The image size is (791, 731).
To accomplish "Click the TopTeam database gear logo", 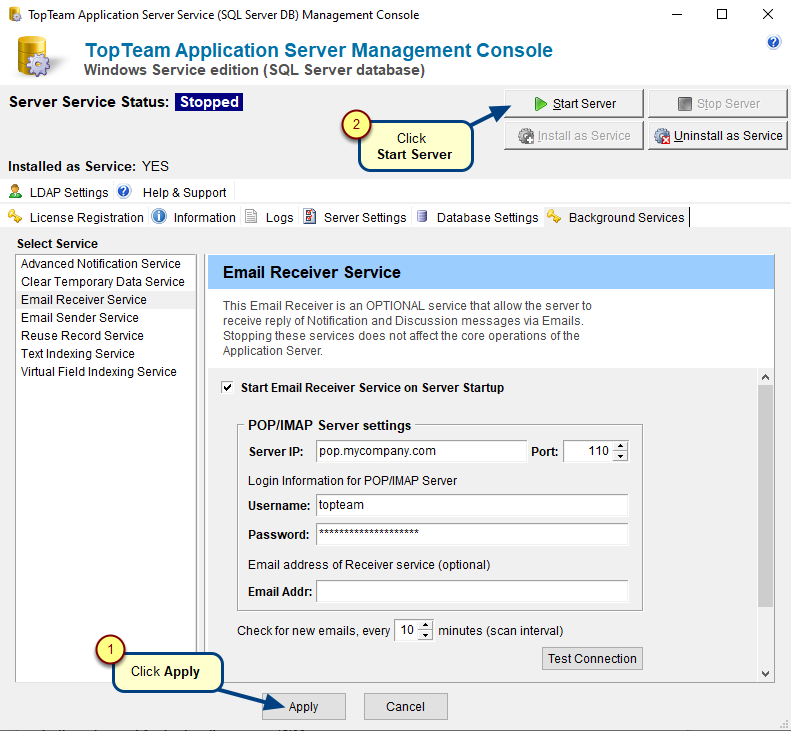I will tap(34, 57).
